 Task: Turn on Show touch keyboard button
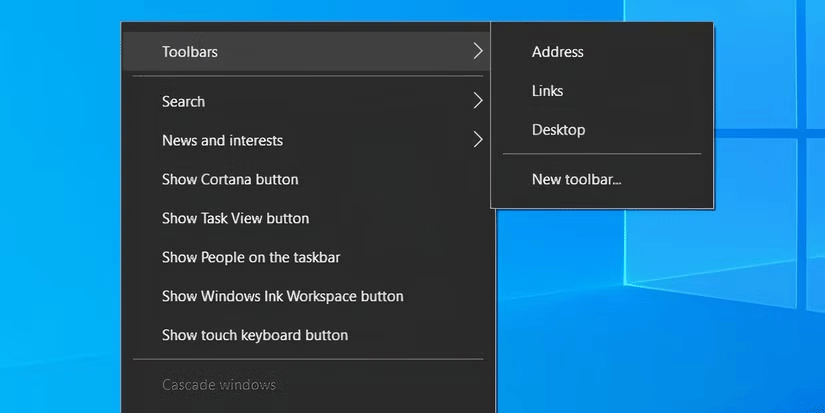(x=255, y=335)
